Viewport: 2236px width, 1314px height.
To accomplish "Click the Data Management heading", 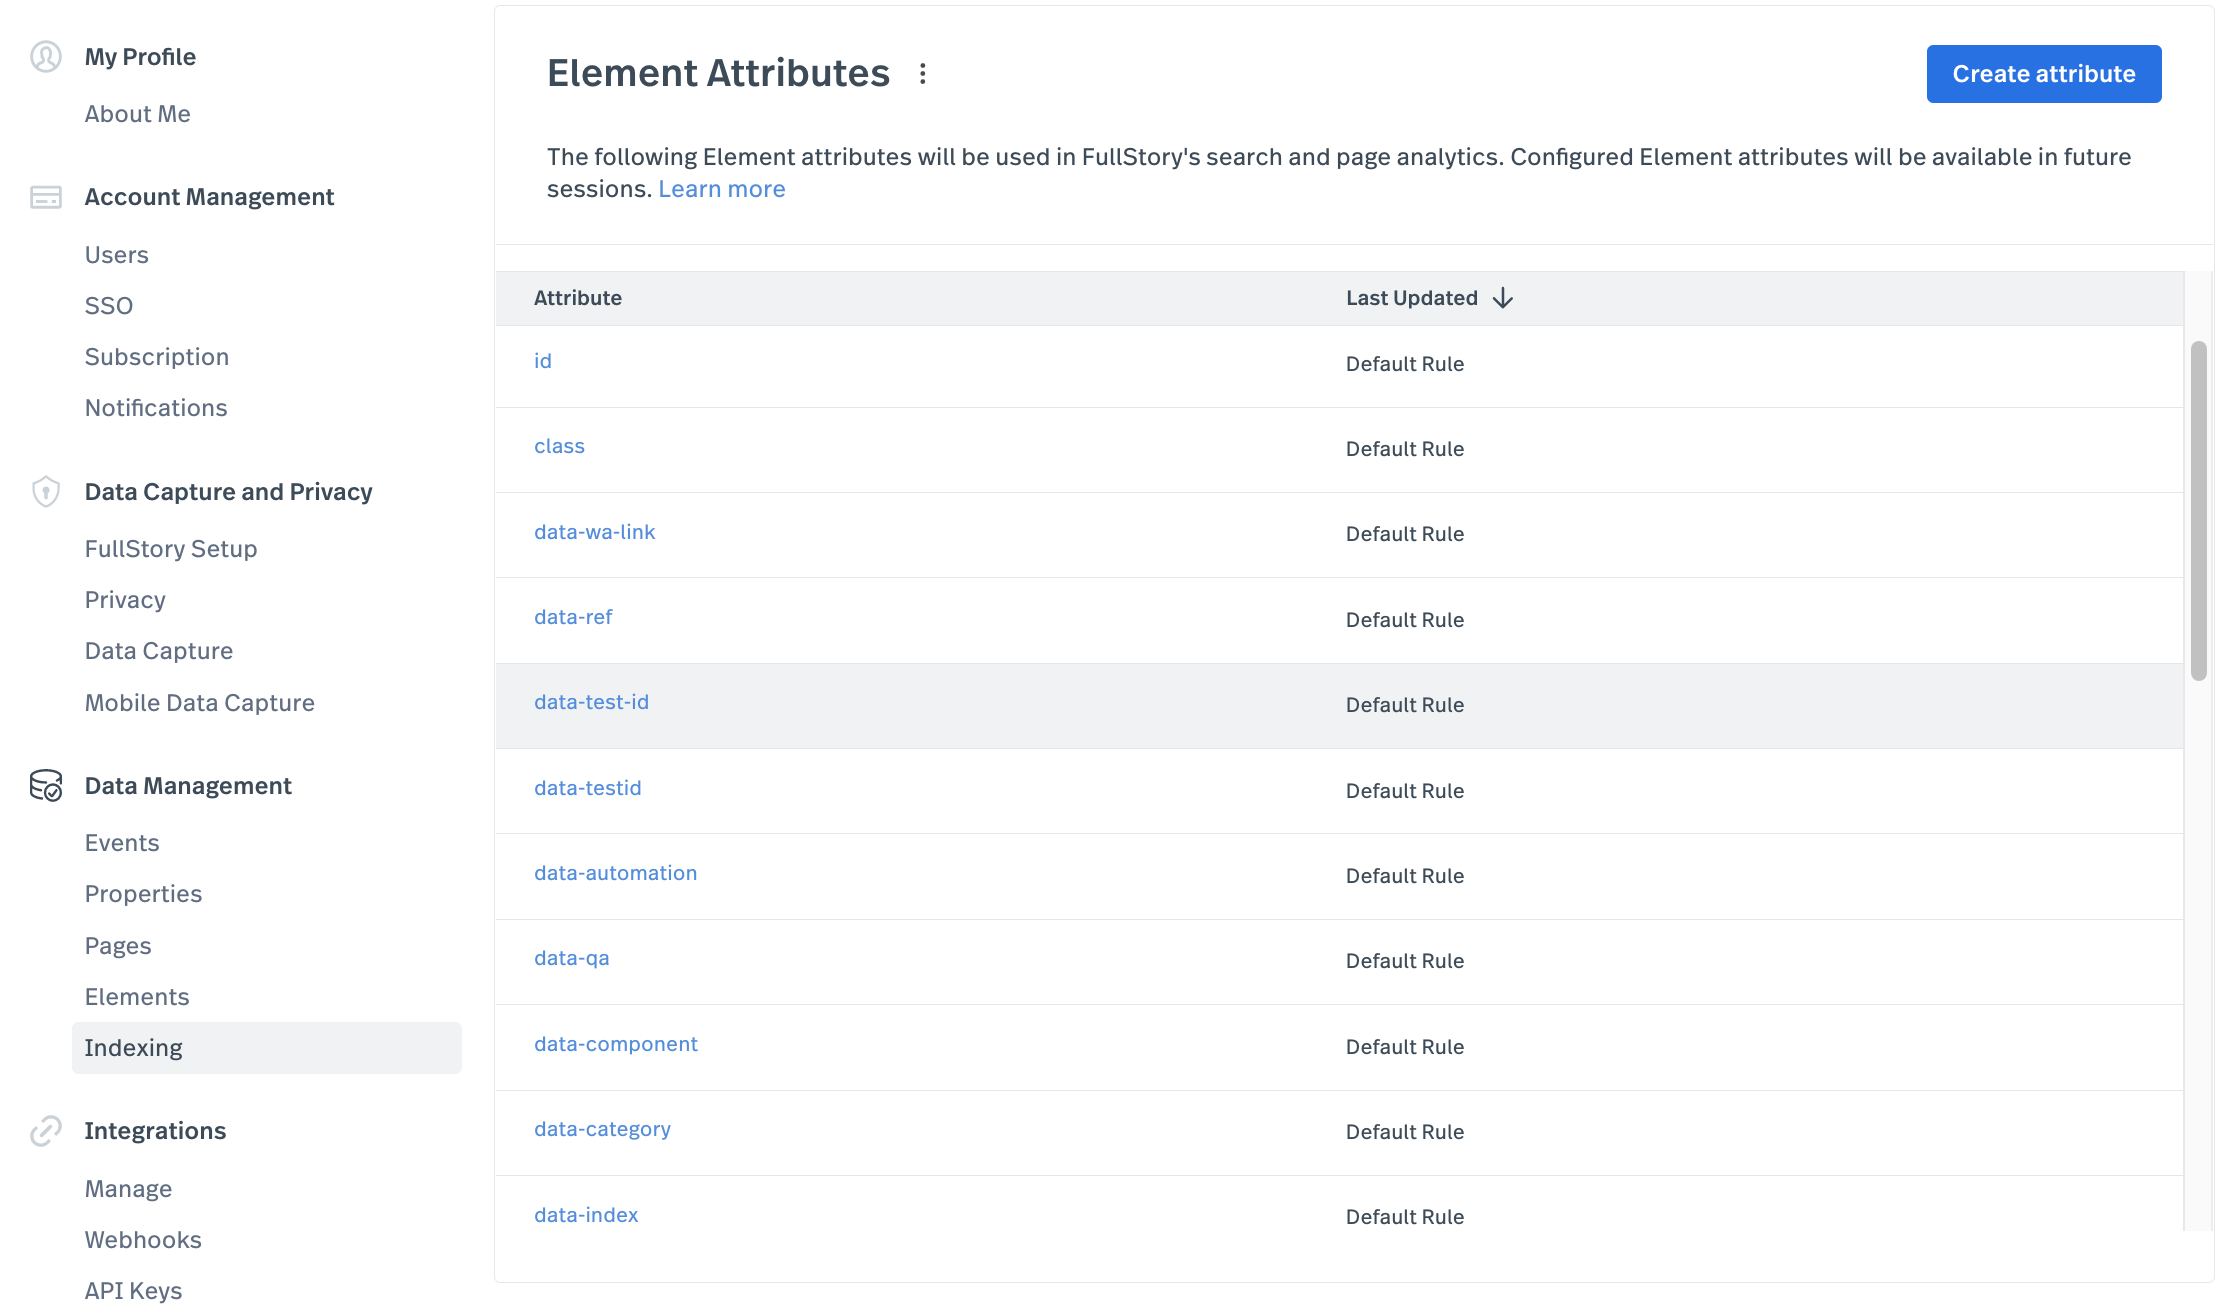I will point(188,786).
